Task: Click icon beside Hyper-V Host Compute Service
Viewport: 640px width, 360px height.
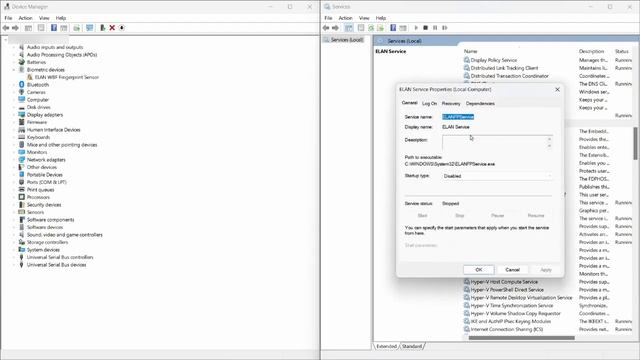Action: [467, 282]
